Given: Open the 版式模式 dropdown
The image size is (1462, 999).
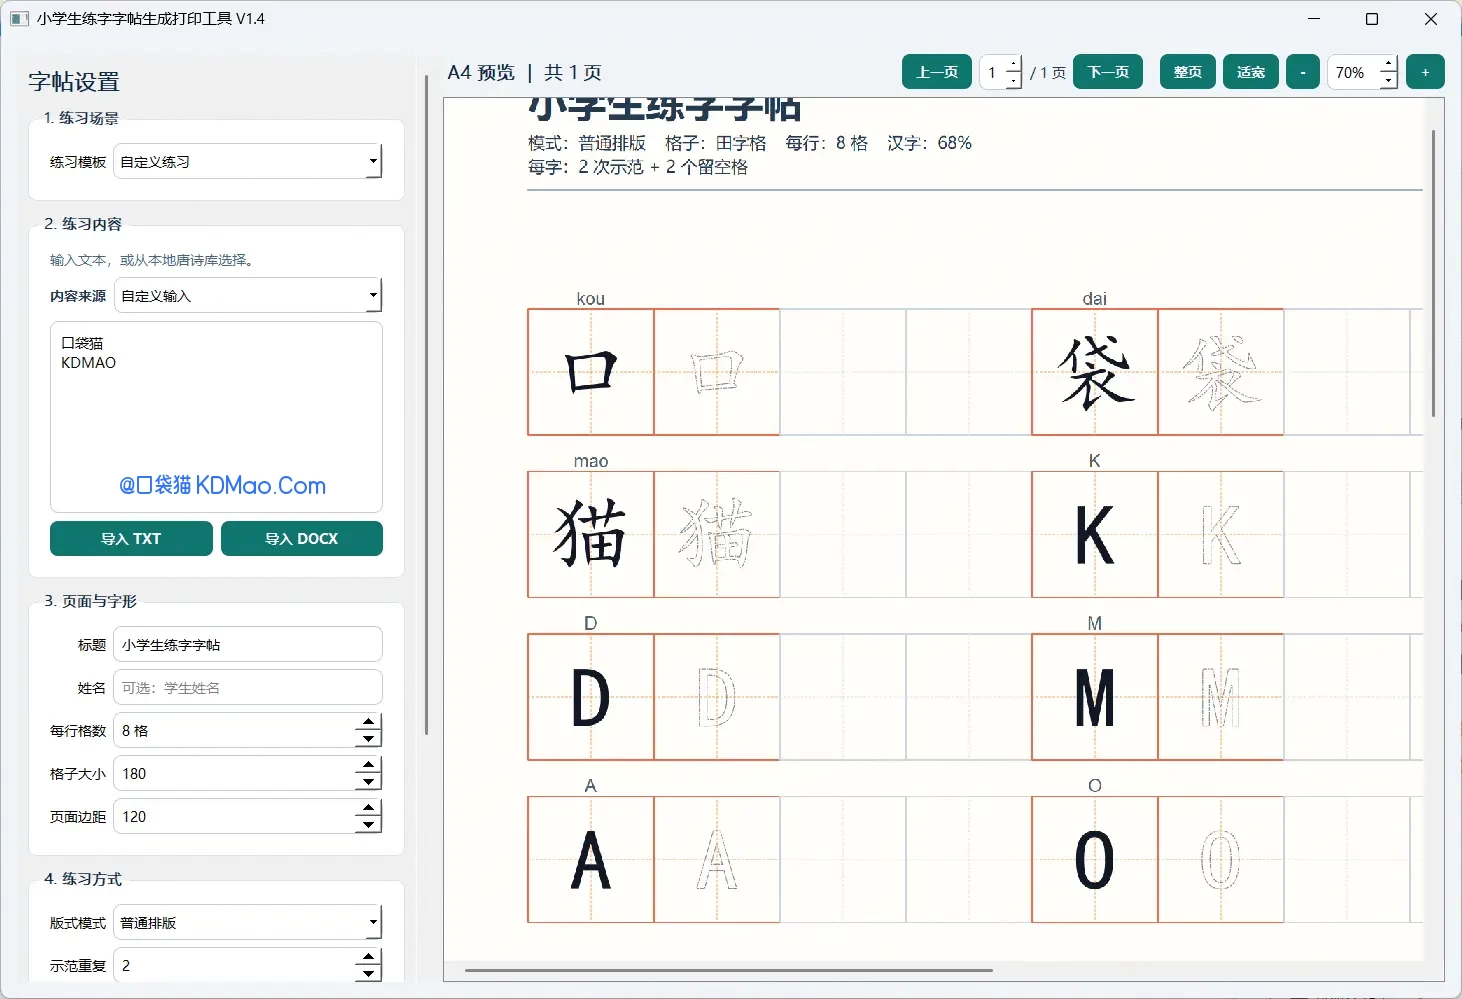Looking at the screenshot, I should point(248,922).
